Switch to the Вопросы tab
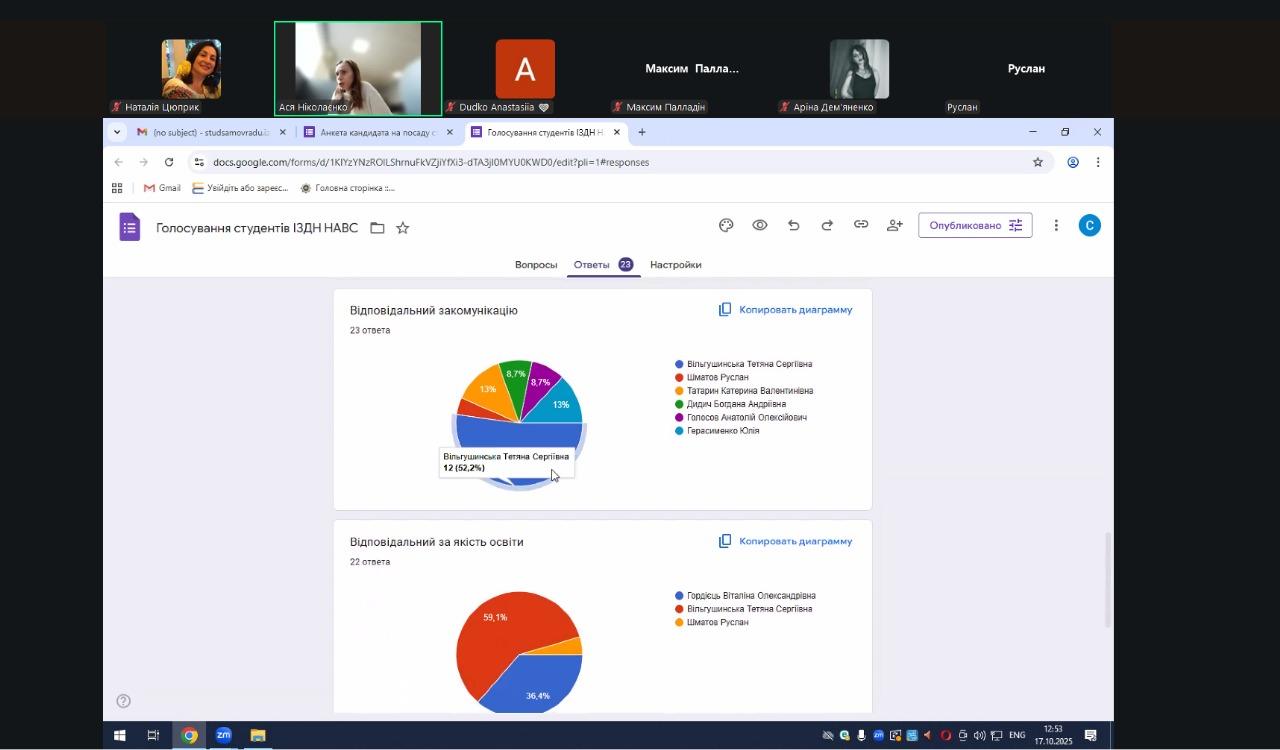 click(x=536, y=265)
